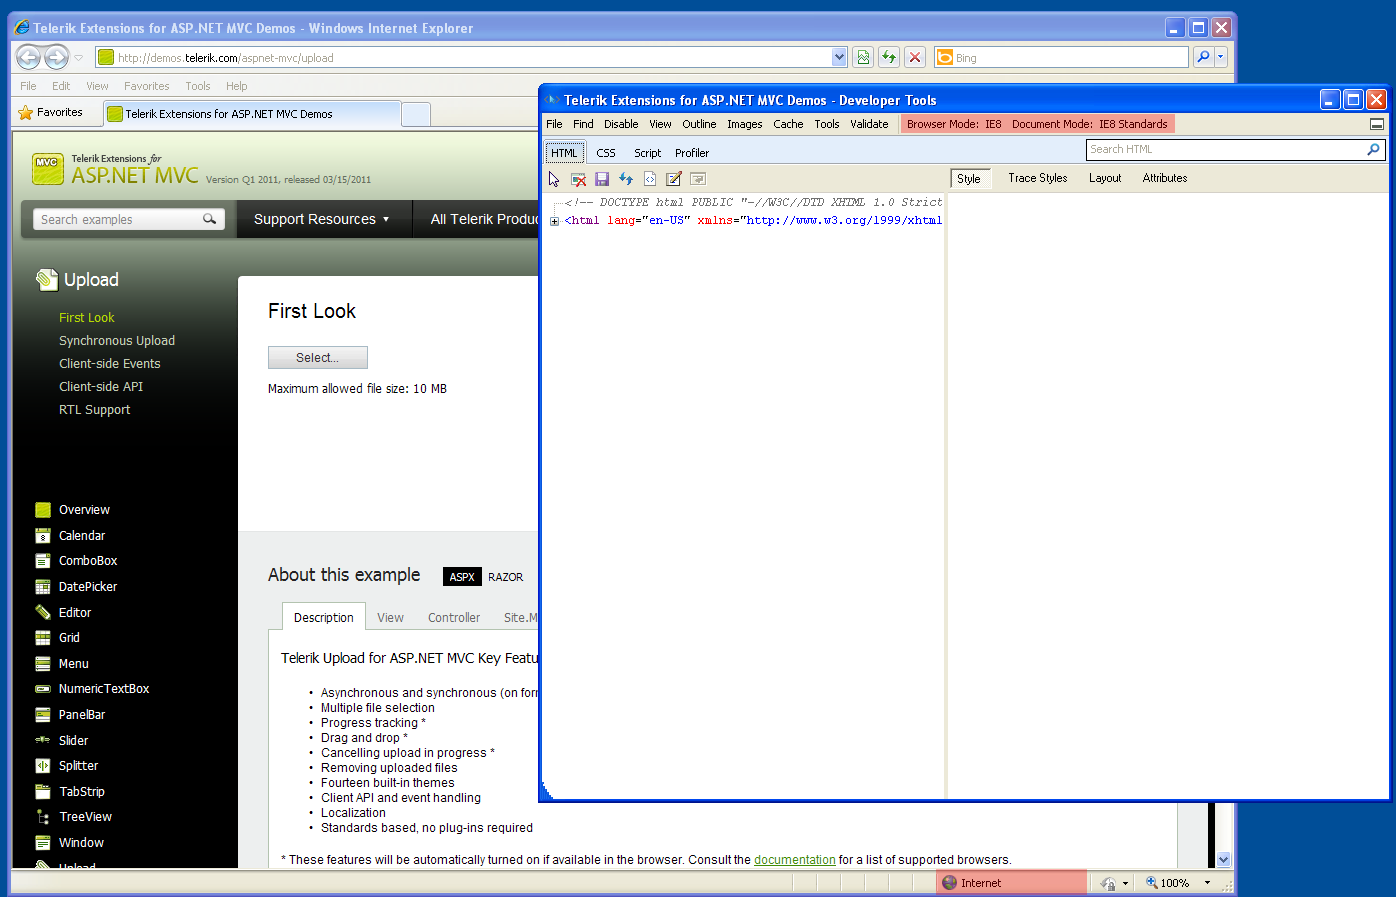Click the IE Stop button
1396x897 pixels.
[x=915, y=57]
